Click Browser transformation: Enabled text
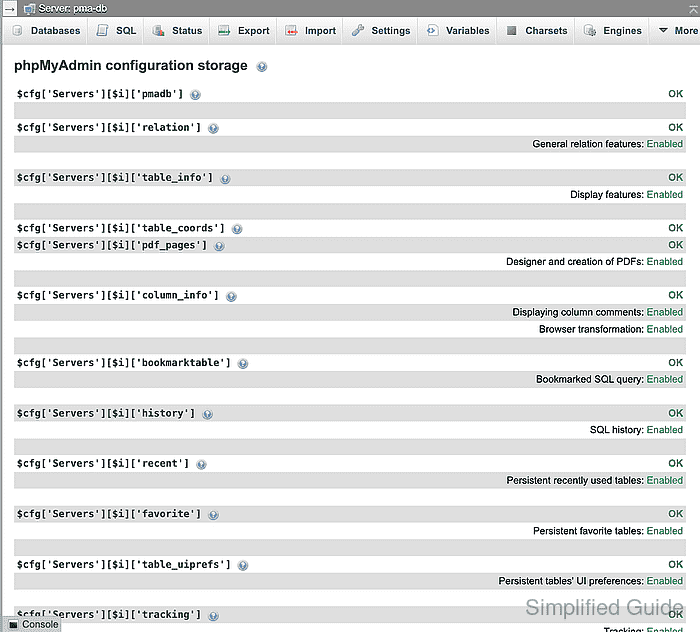The height and width of the screenshot is (632, 700). pos(611,329)
